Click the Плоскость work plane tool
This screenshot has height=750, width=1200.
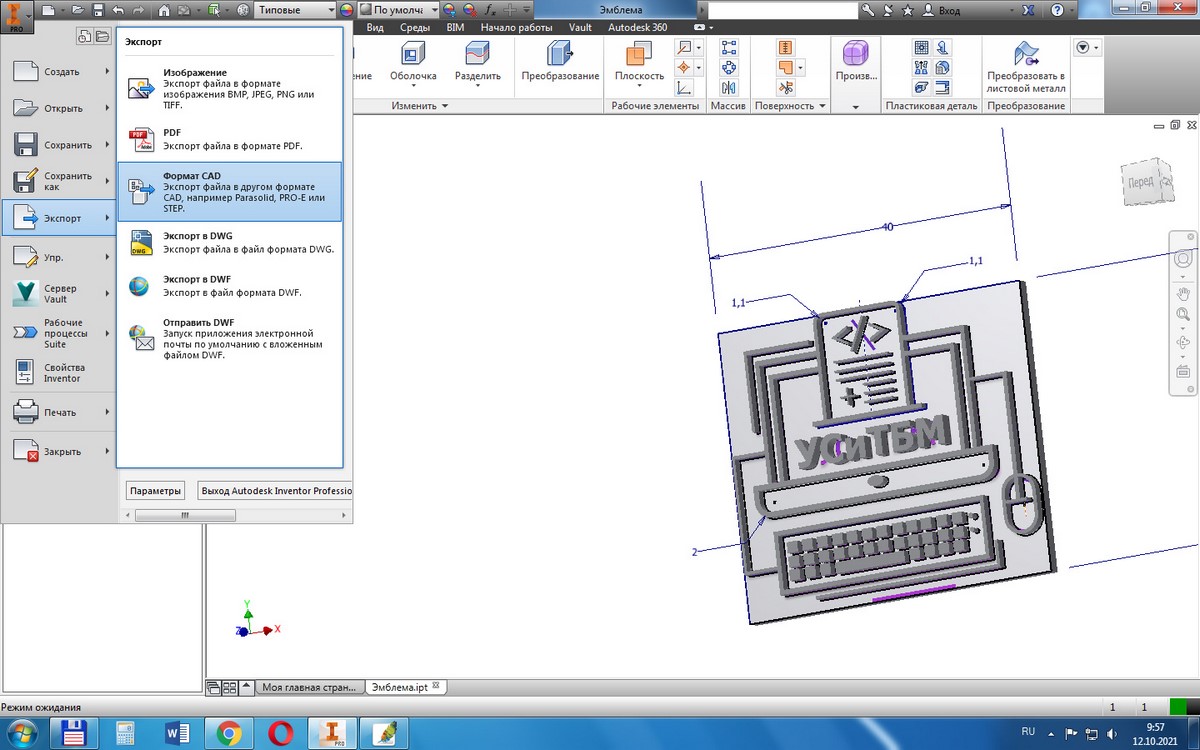click(x=639, y=62)
